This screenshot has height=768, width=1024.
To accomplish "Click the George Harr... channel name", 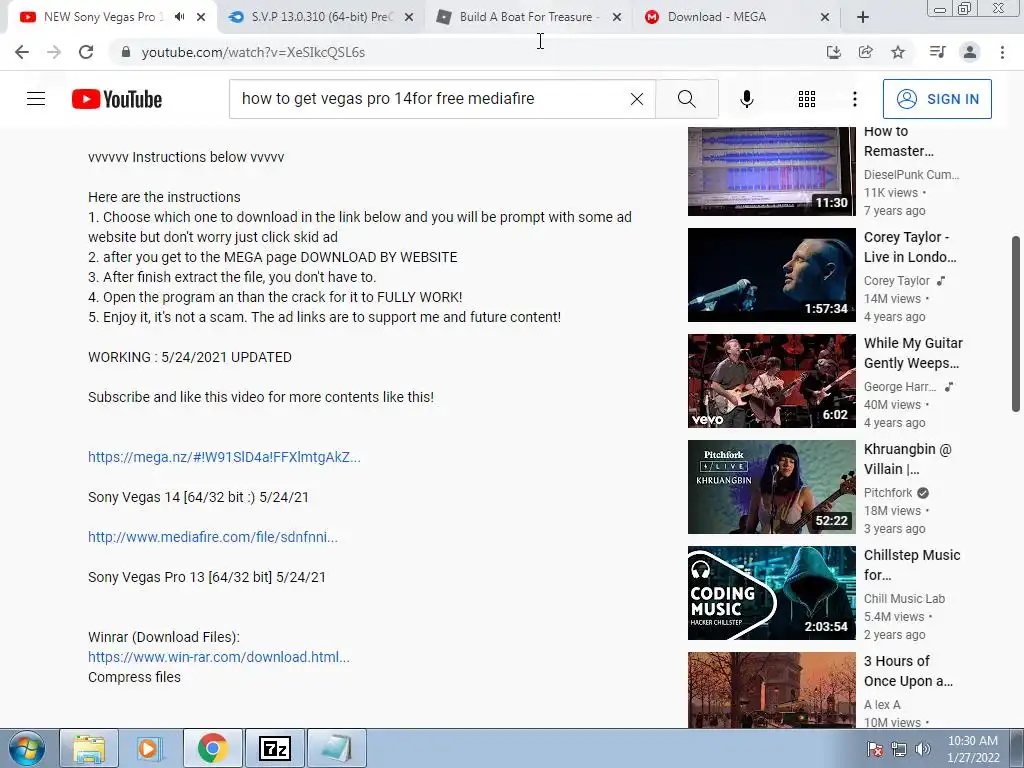I will tap(900, 387).
